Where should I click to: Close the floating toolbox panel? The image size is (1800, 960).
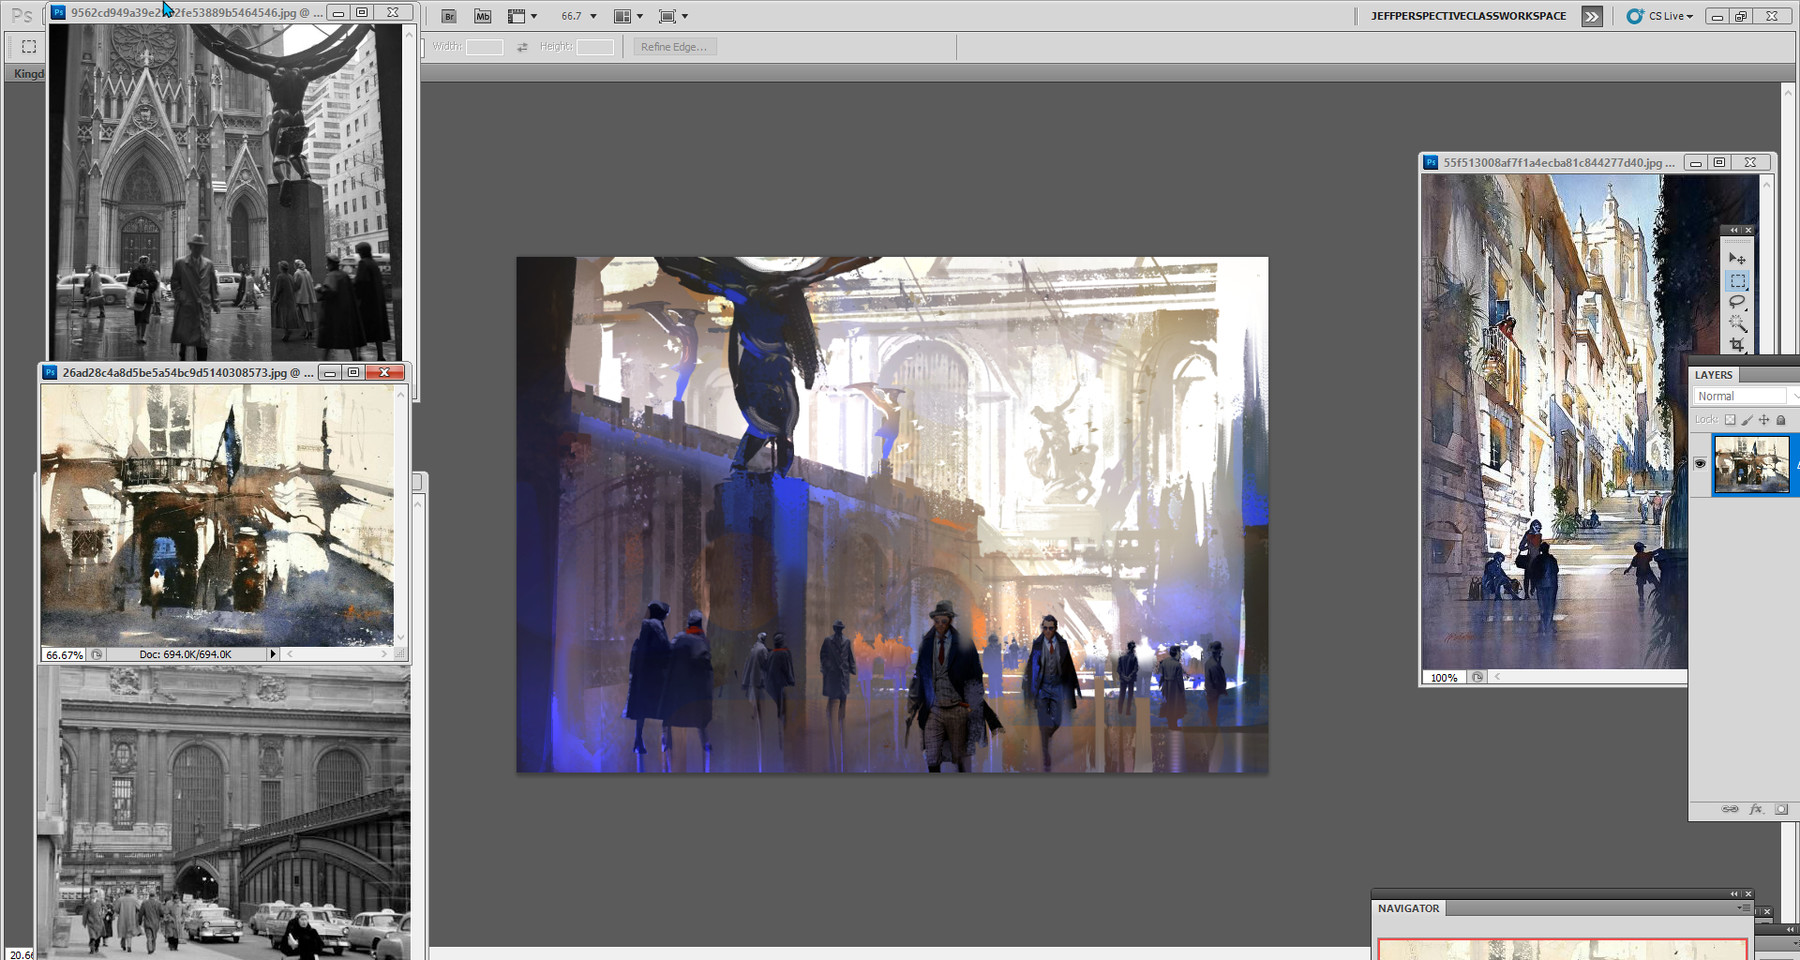point(1748,230)
